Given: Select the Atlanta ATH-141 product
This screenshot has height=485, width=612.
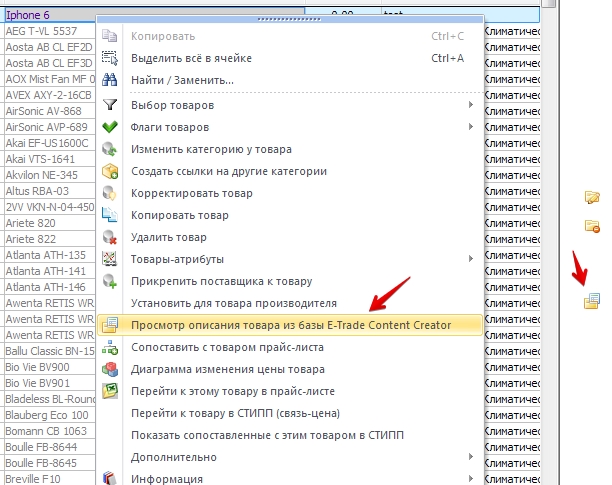Looking at the screenshot, I should coord(50,271).
